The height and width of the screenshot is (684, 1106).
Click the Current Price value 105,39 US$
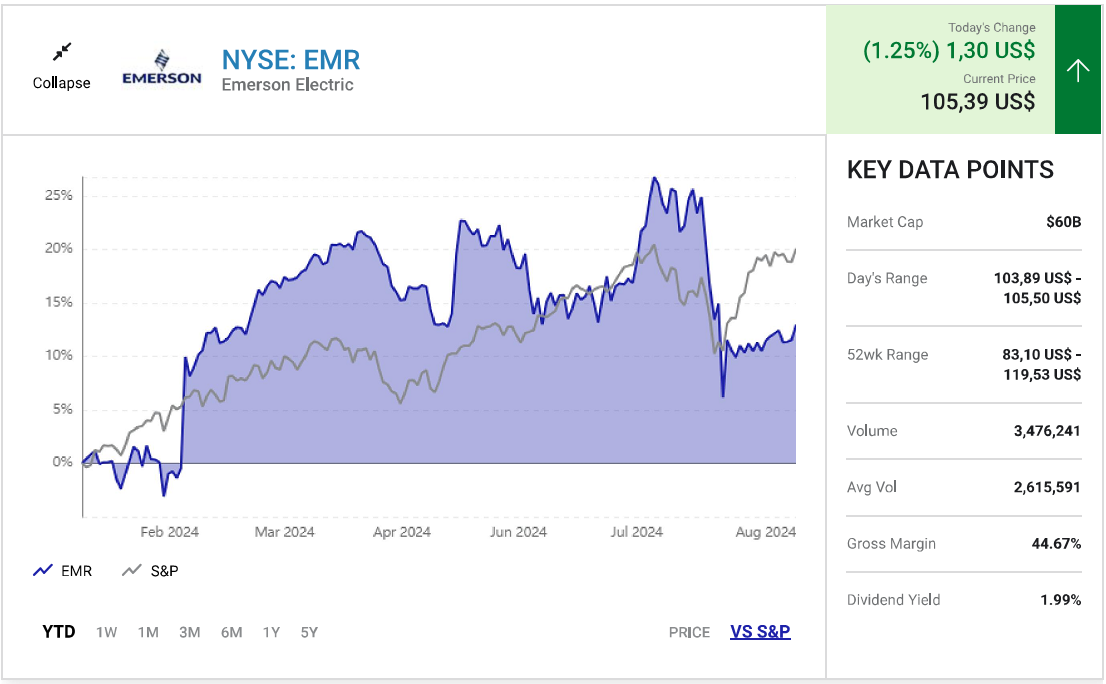click(x=977, y=101)
